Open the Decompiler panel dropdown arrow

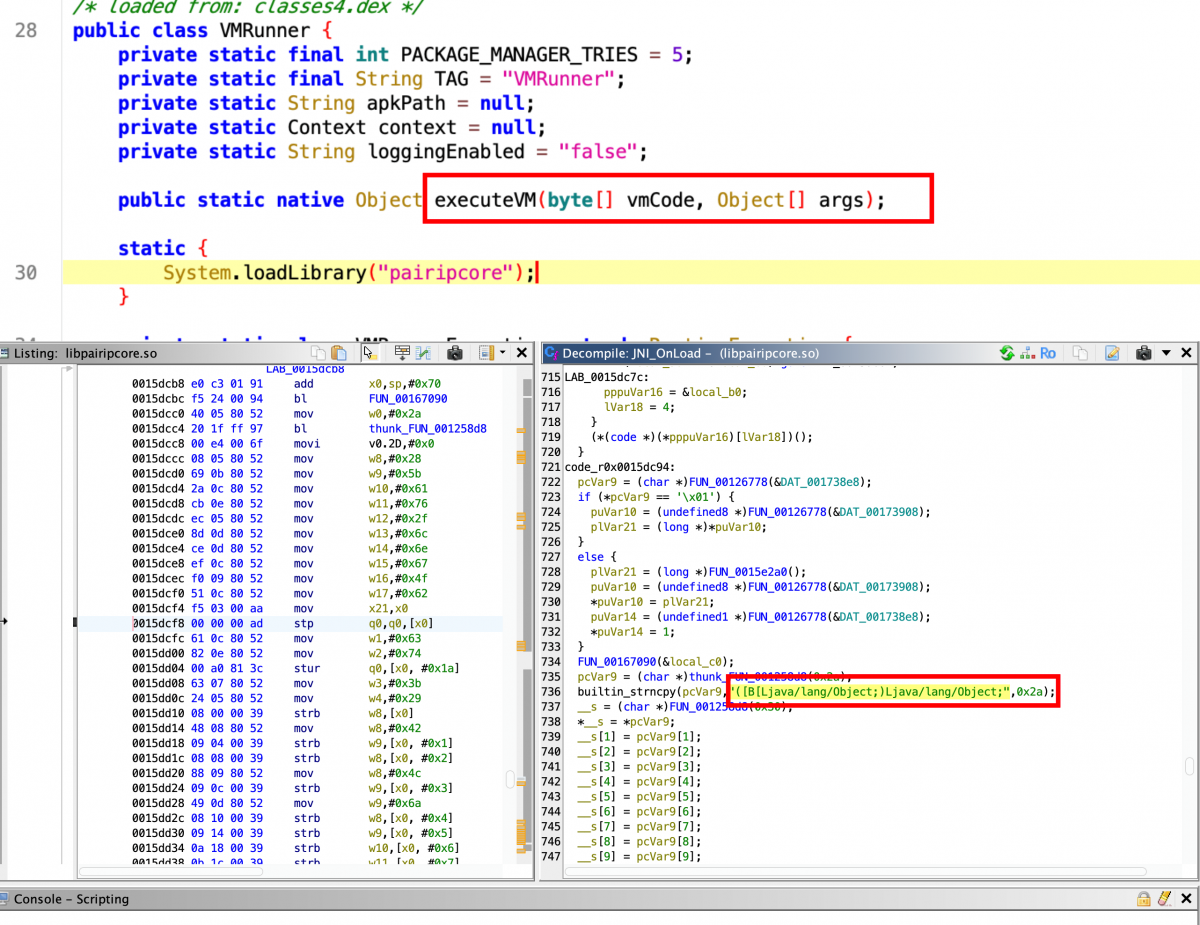(1167, 353)
